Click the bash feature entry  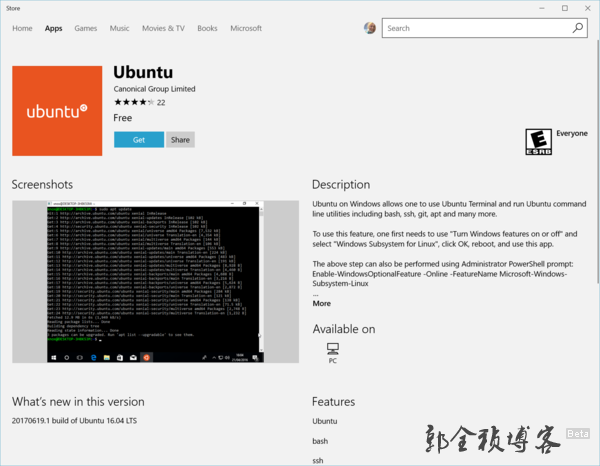pos(320,441)
